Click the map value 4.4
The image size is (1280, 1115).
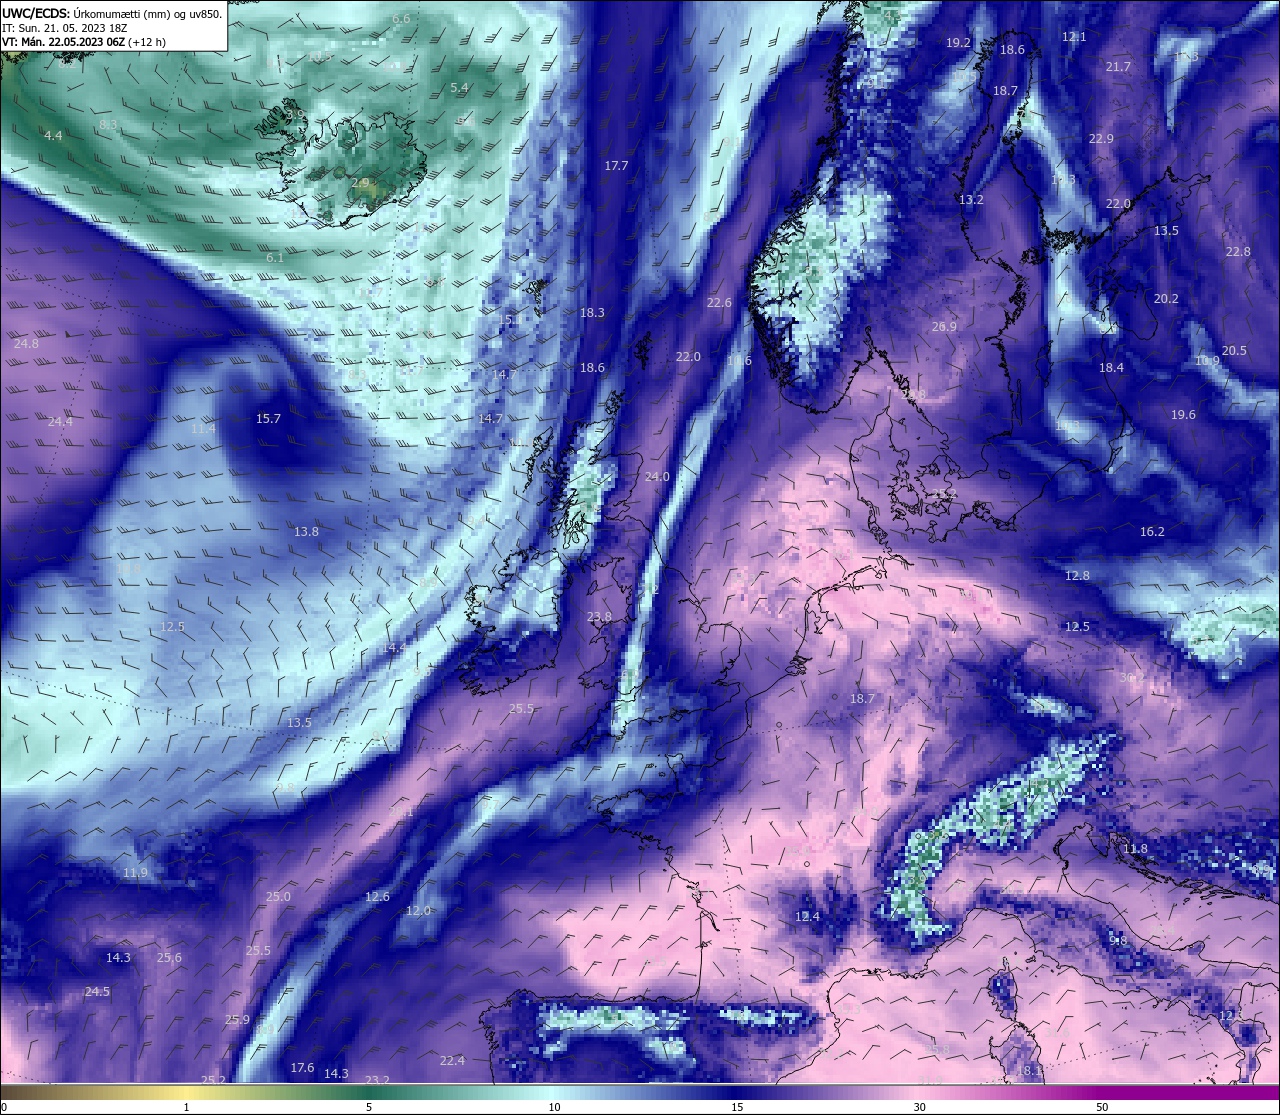(x=53, y=135)
